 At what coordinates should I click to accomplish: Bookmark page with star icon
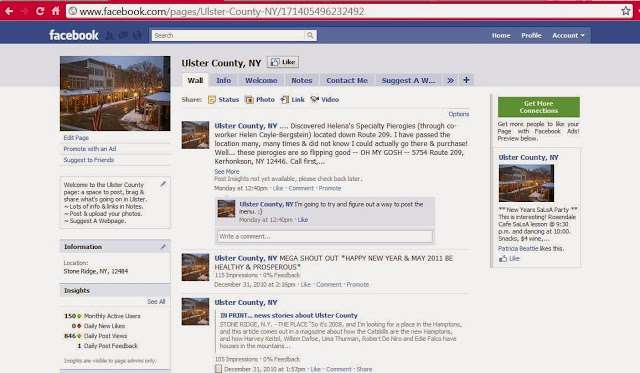tap(626, 11)
